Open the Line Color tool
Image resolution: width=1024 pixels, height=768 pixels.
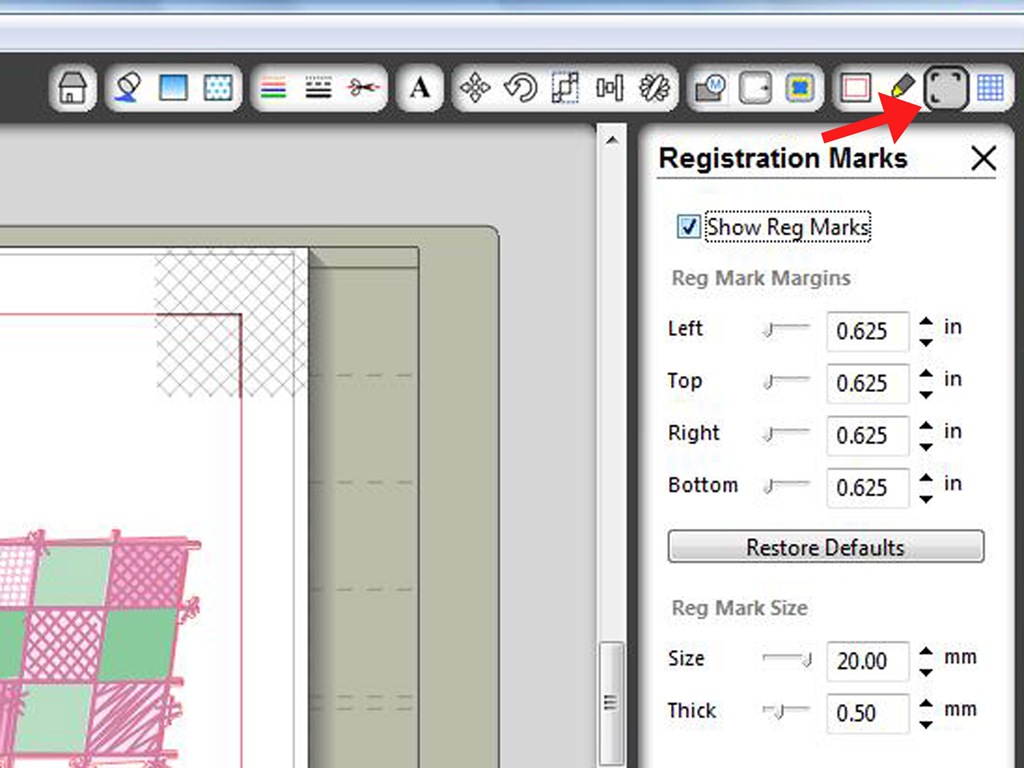[x=274, y=88]
